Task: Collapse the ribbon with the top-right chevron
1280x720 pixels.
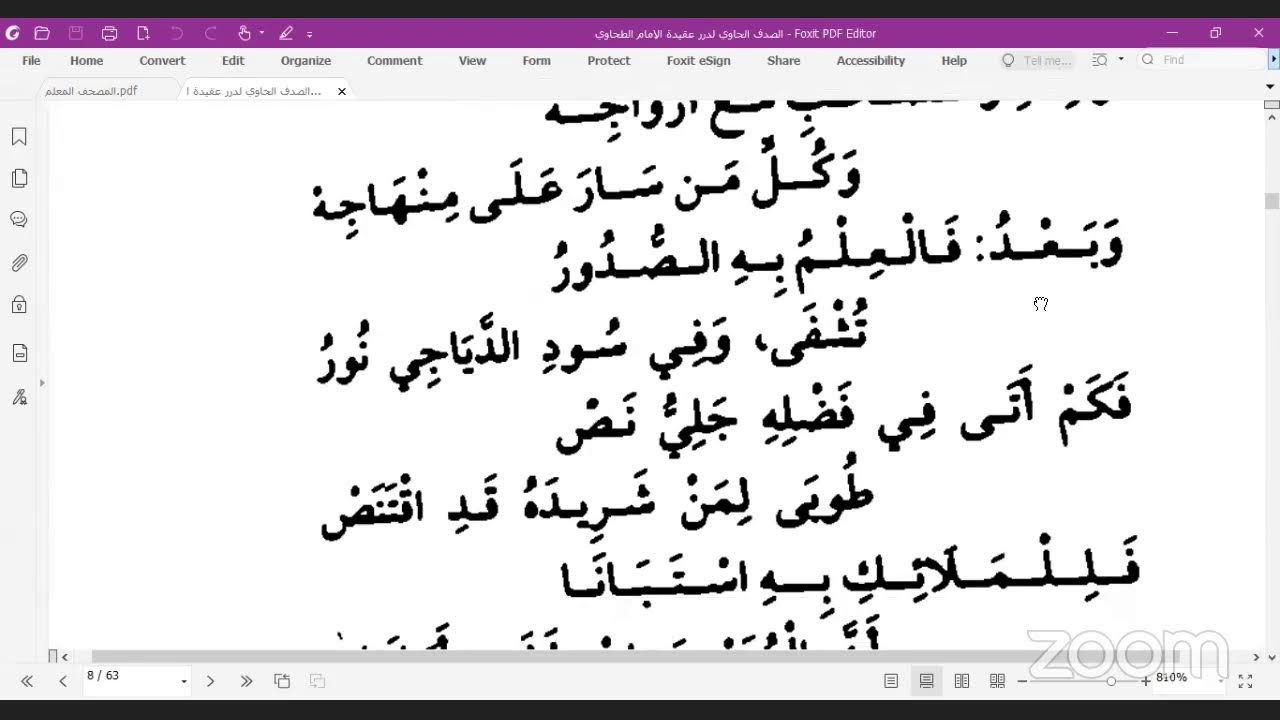Action: pyautogui.click(x=1270, y=87)
